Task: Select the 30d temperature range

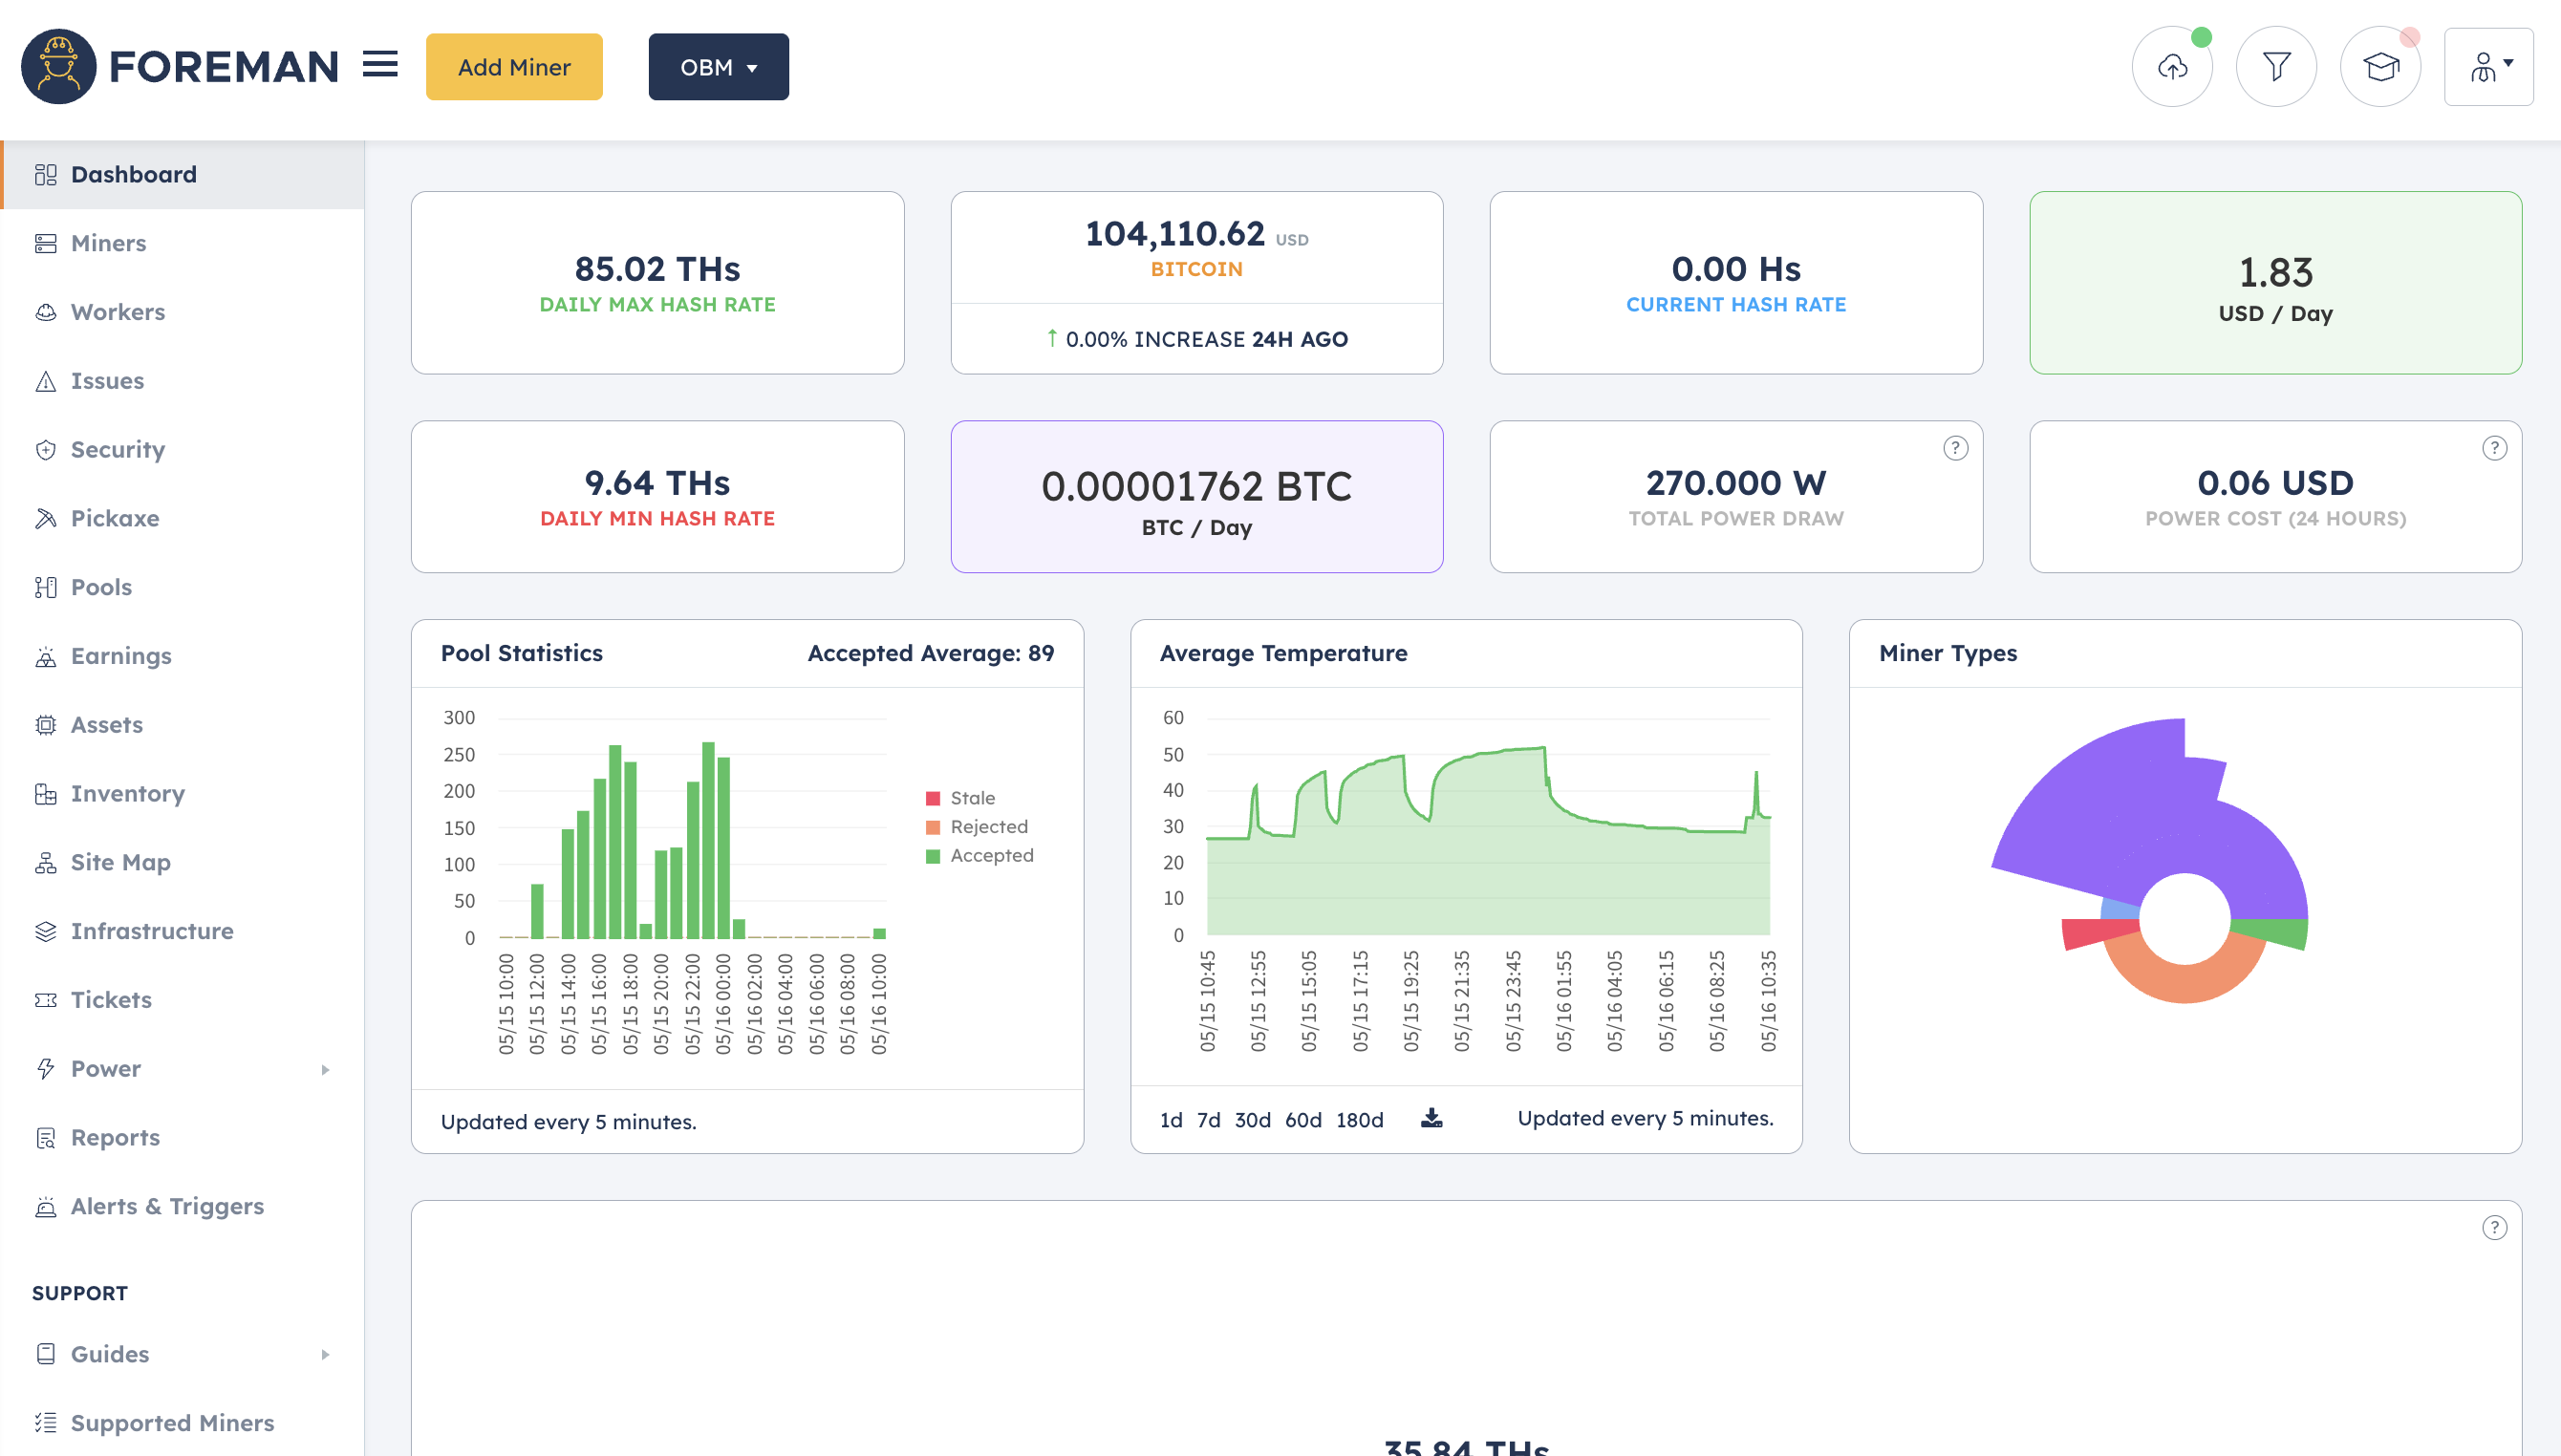Action: (1252, 1120)
